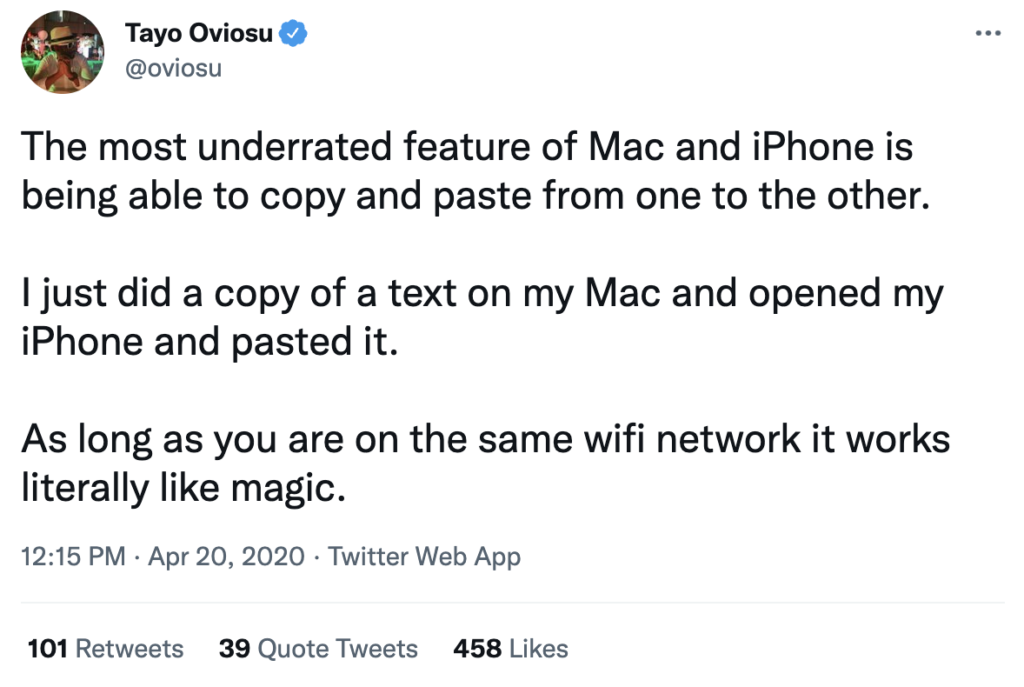Click the 12:15 PM timestamp

click(x=73, y=556)
